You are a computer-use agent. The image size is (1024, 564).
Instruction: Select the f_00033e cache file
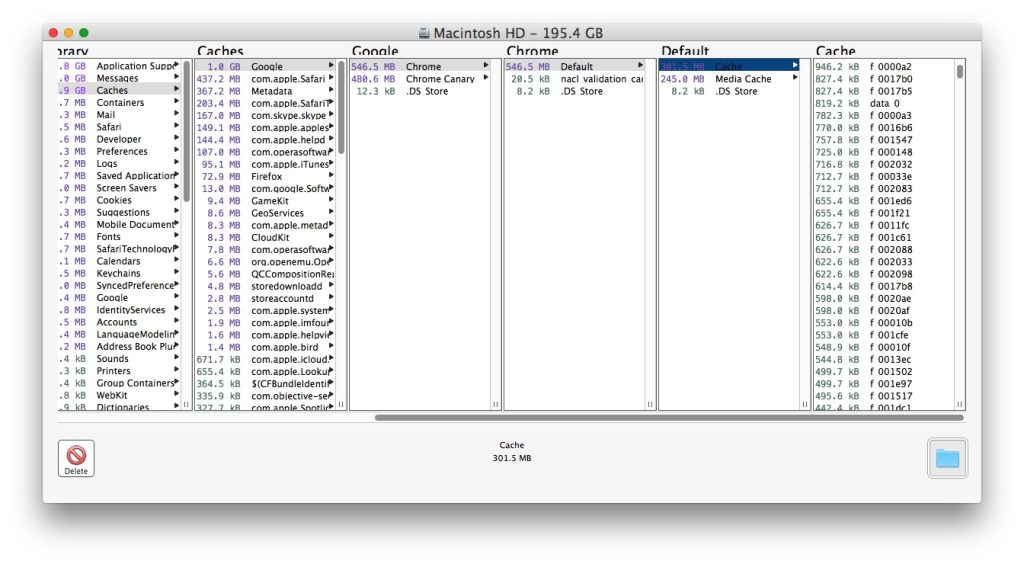[884, 176]
